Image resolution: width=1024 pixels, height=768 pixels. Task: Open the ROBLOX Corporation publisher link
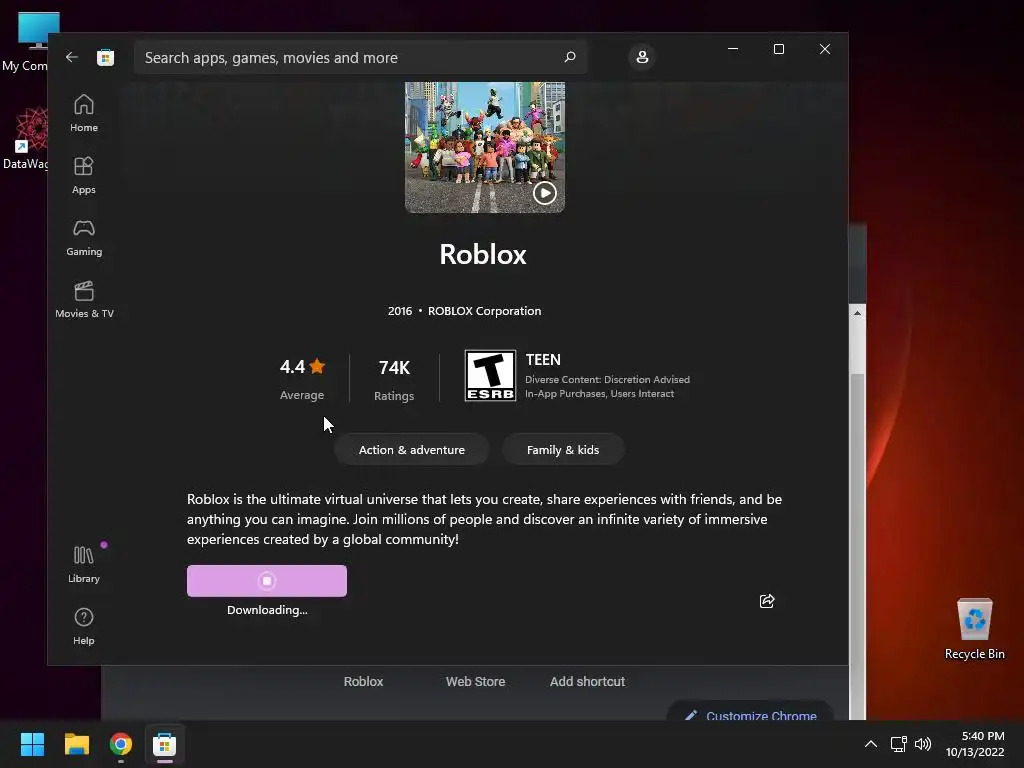coord(484,311)
